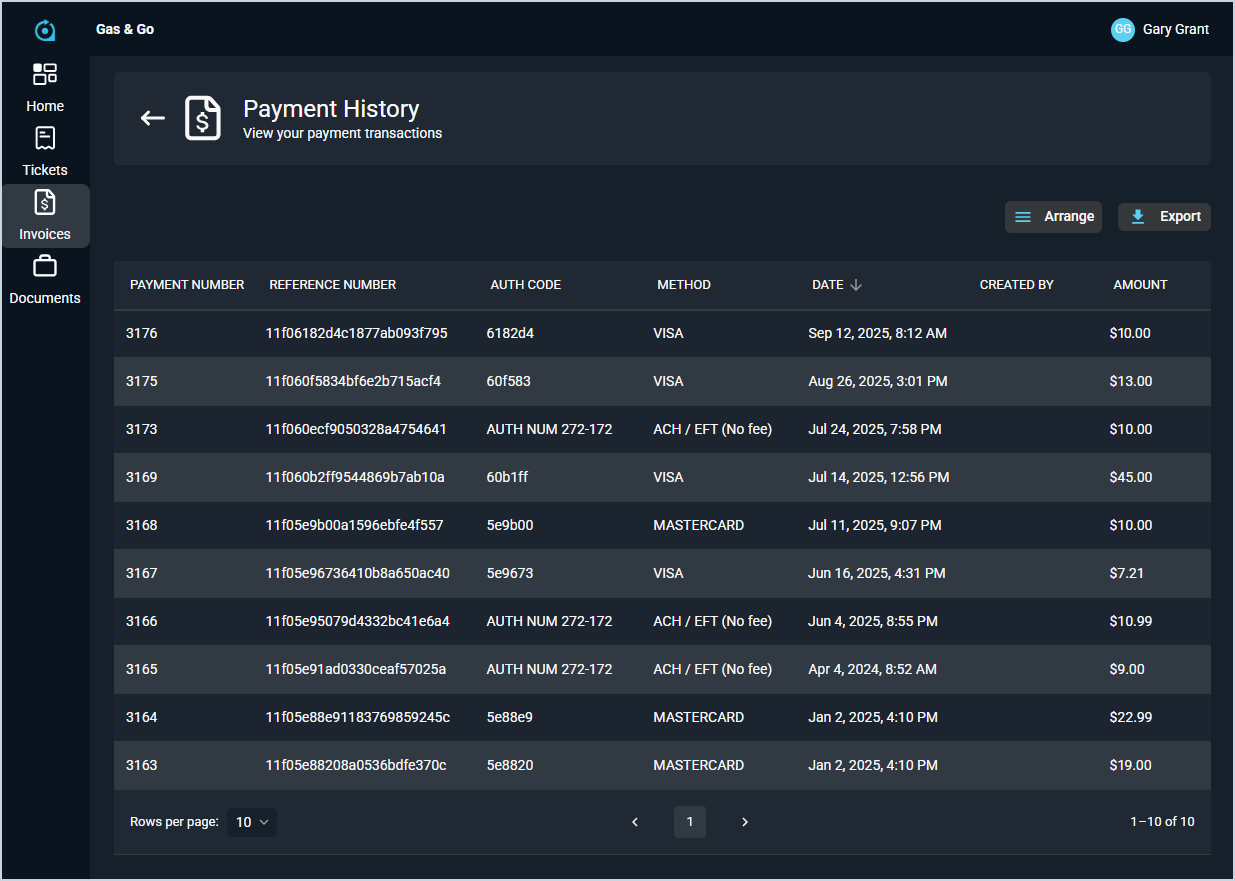Viewport: 1235px width, 881px height.
Task: Open the Home dashboard icon
Action: coord(45,75)
